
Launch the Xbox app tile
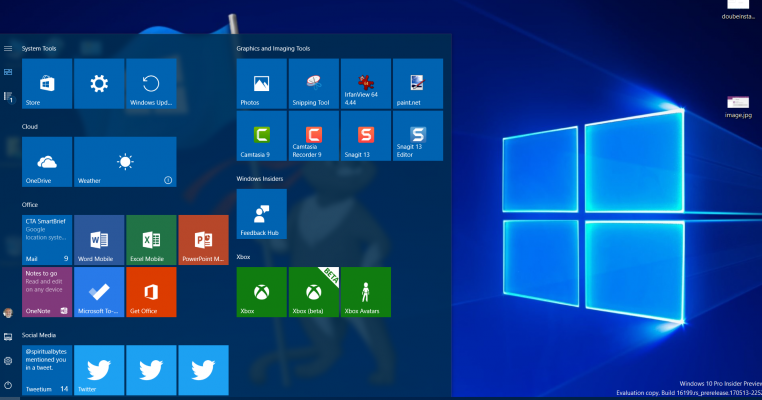coord(262,292)
